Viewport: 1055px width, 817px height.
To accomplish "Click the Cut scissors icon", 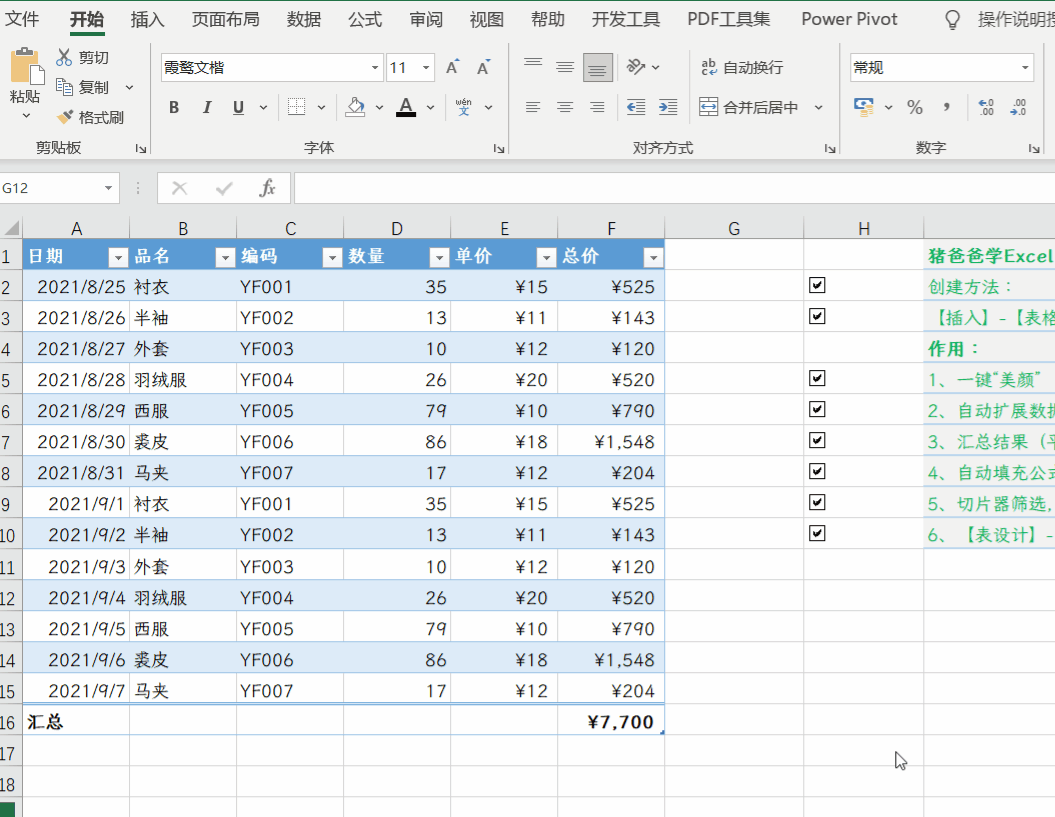I will pos(64,57).
